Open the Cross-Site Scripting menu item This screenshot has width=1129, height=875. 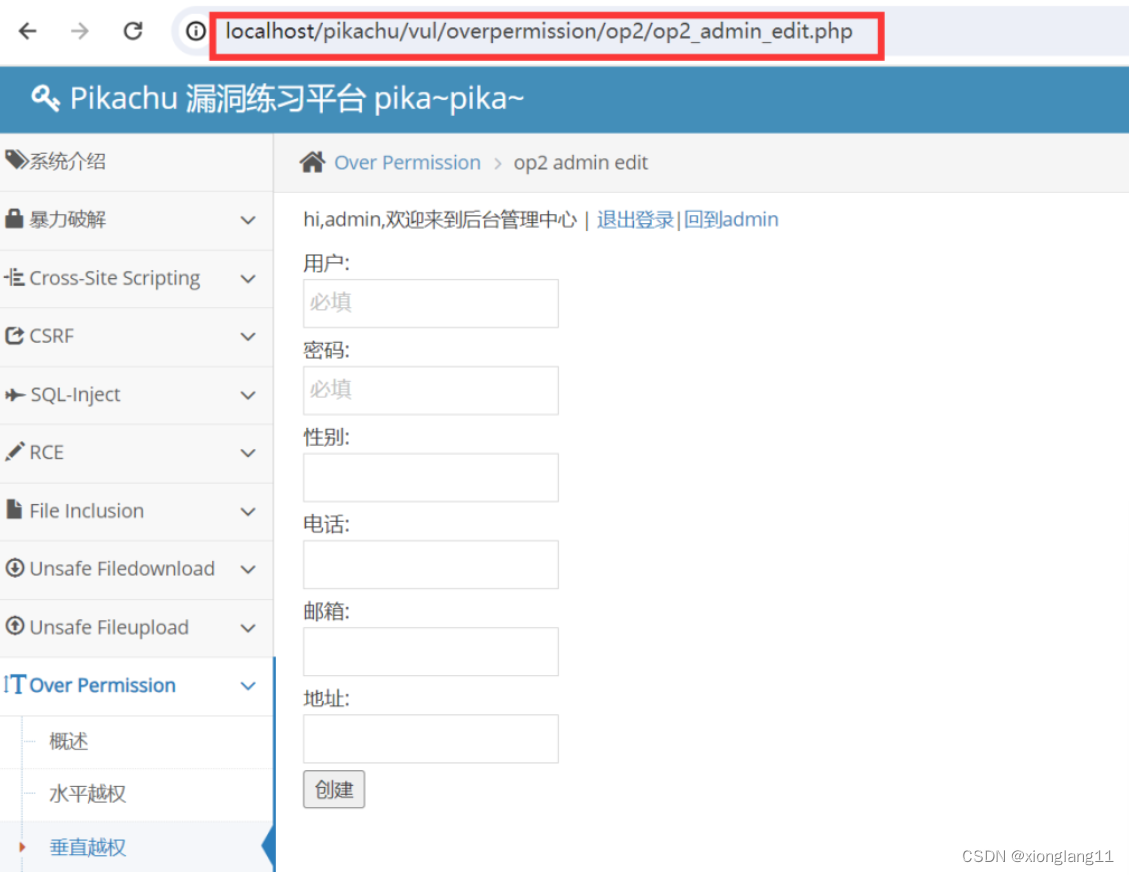click(114, 278)
